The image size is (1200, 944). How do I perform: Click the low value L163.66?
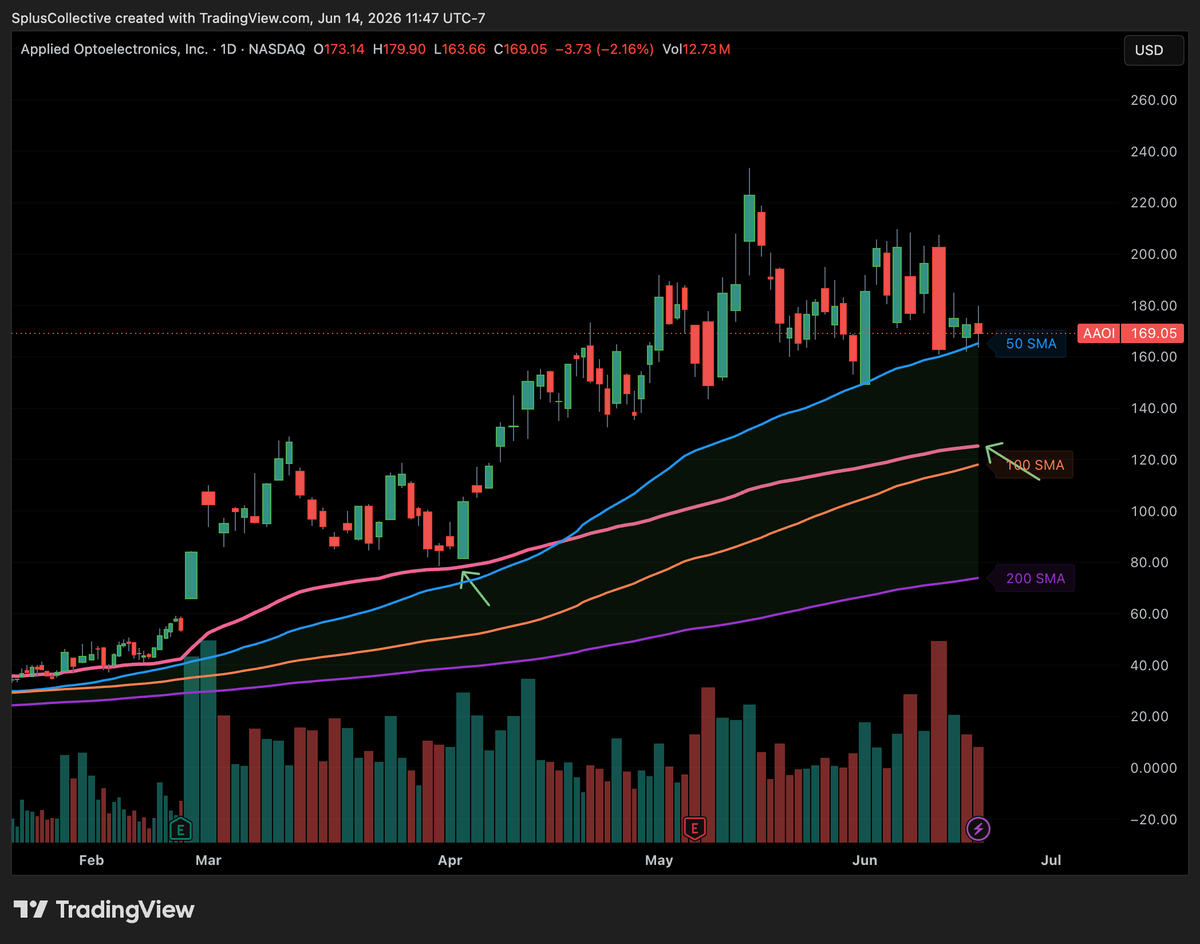[461, 49]
